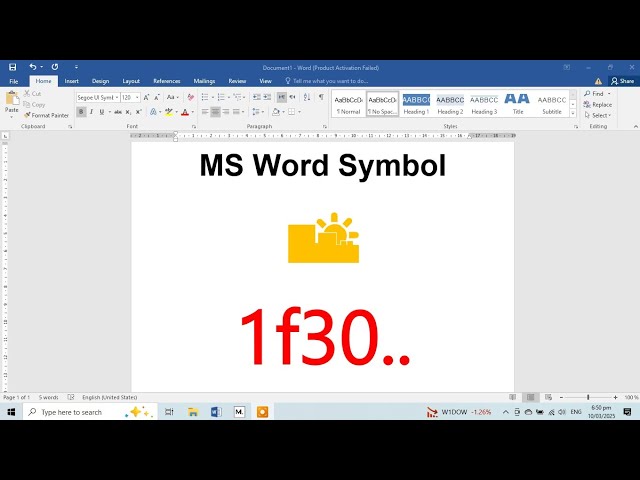Set left-to-right text direction
Screen dimensions: 640x480
point(282,97)
